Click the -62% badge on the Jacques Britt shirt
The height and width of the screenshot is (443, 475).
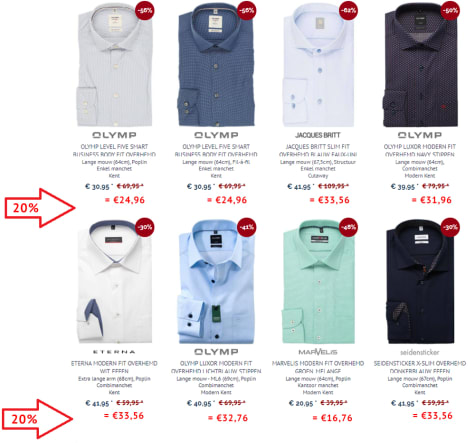[x=348, y=10]
